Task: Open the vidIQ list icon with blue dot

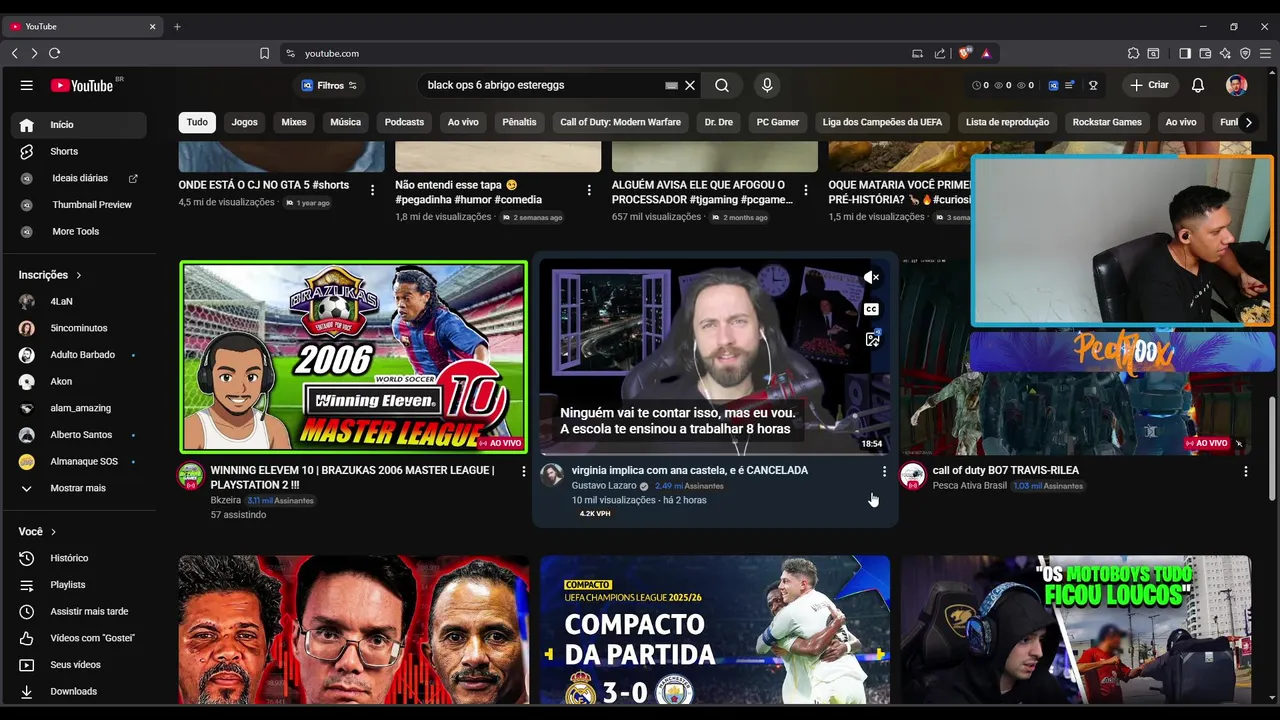Action: click(x=1070, y=85)
